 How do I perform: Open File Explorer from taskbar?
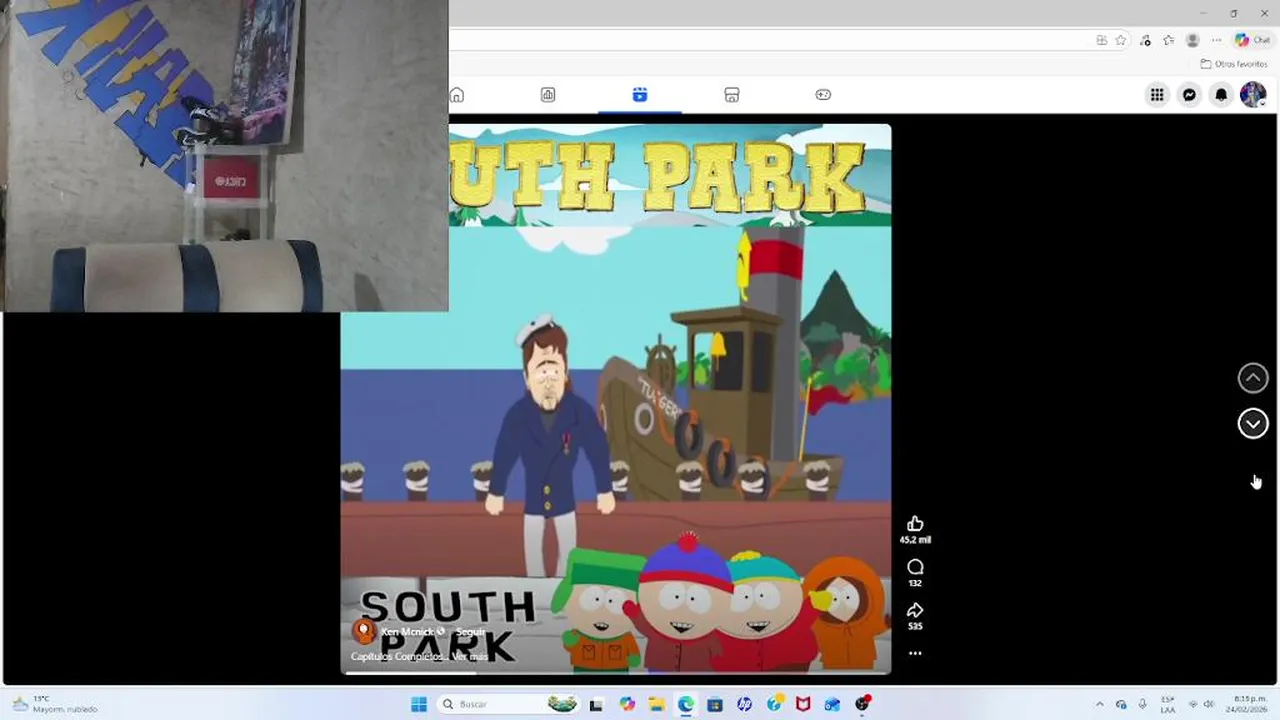click(x=656, y=704)
